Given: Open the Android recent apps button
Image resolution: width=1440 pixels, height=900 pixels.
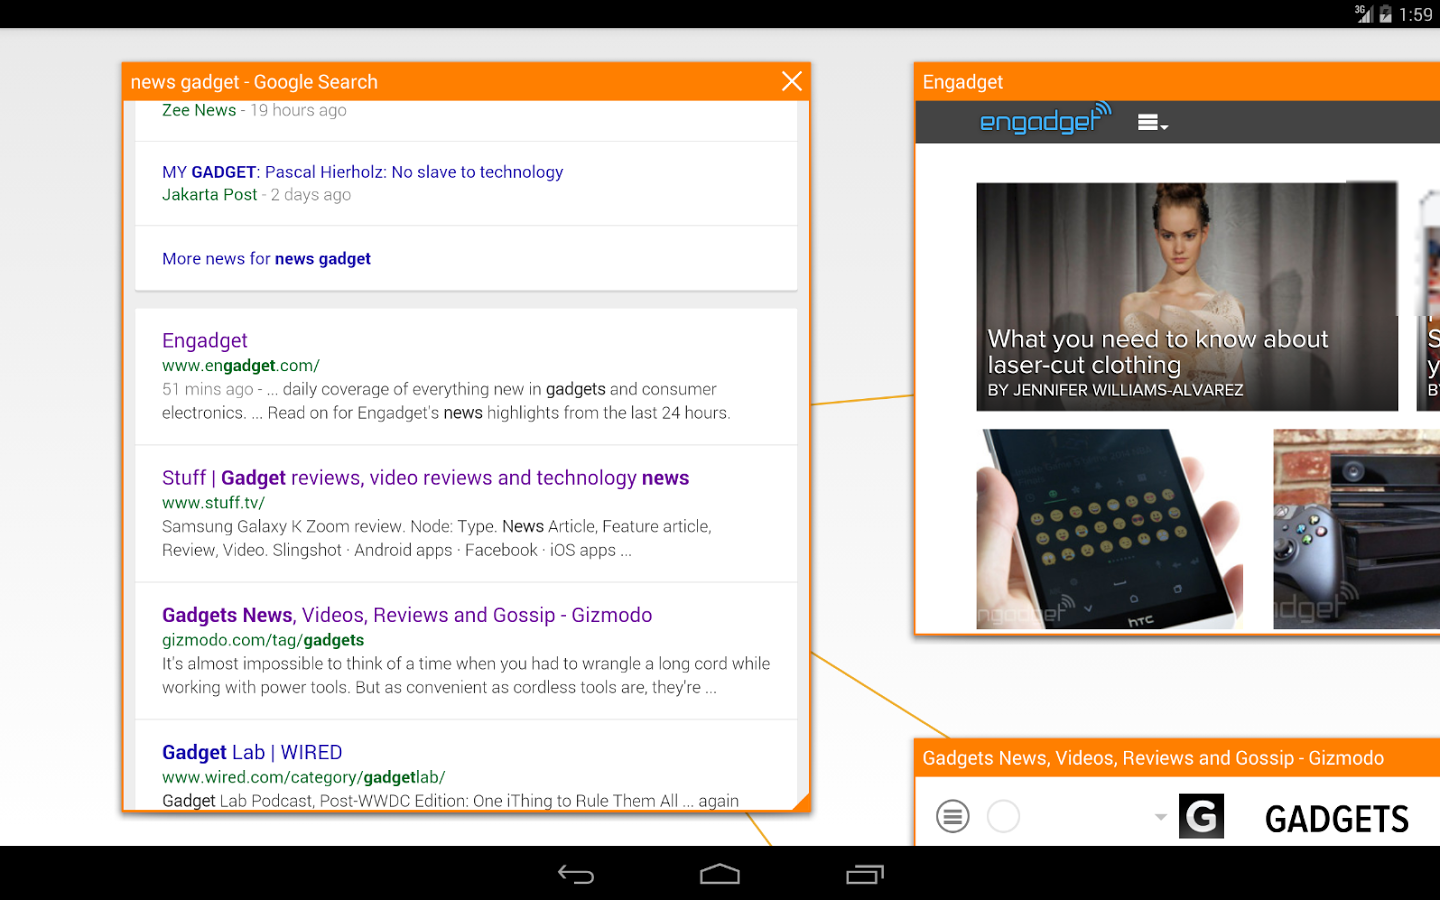Looking at the screenshot, I should tap(865, 875).
